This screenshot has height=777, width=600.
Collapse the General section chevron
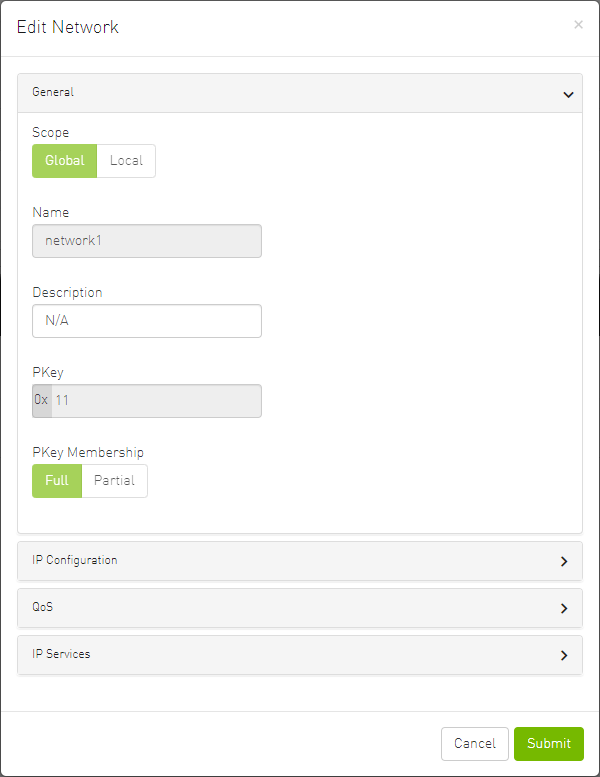[x=567, y=94]
